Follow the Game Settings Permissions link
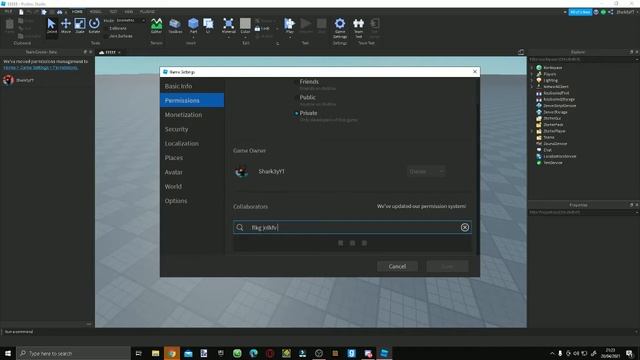The width and height of the screenshot is (640, 360). click(41, 68)
